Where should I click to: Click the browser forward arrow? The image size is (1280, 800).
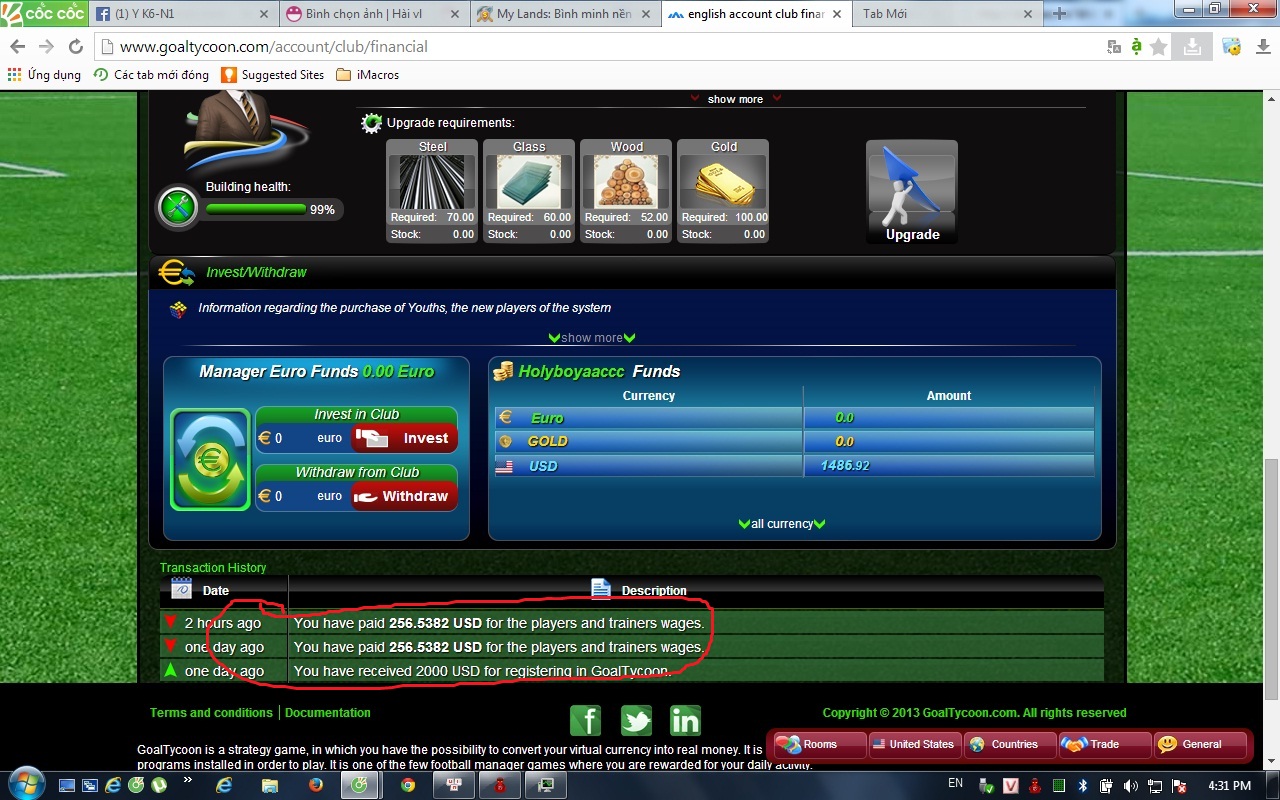[x=46, y=47]
